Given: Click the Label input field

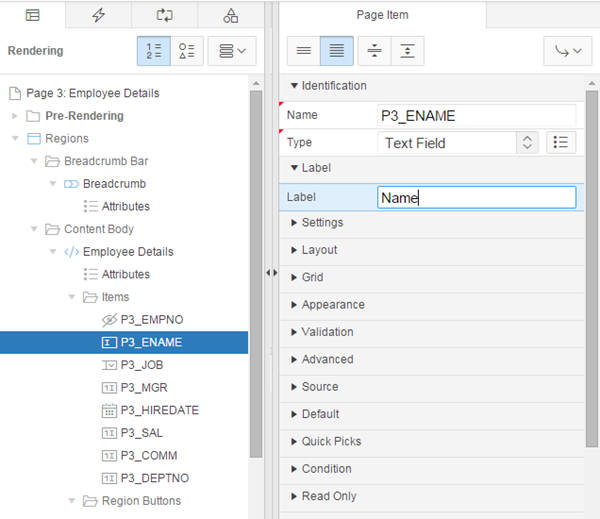Looking at the screenshot, I should click(x=476, y=197).
